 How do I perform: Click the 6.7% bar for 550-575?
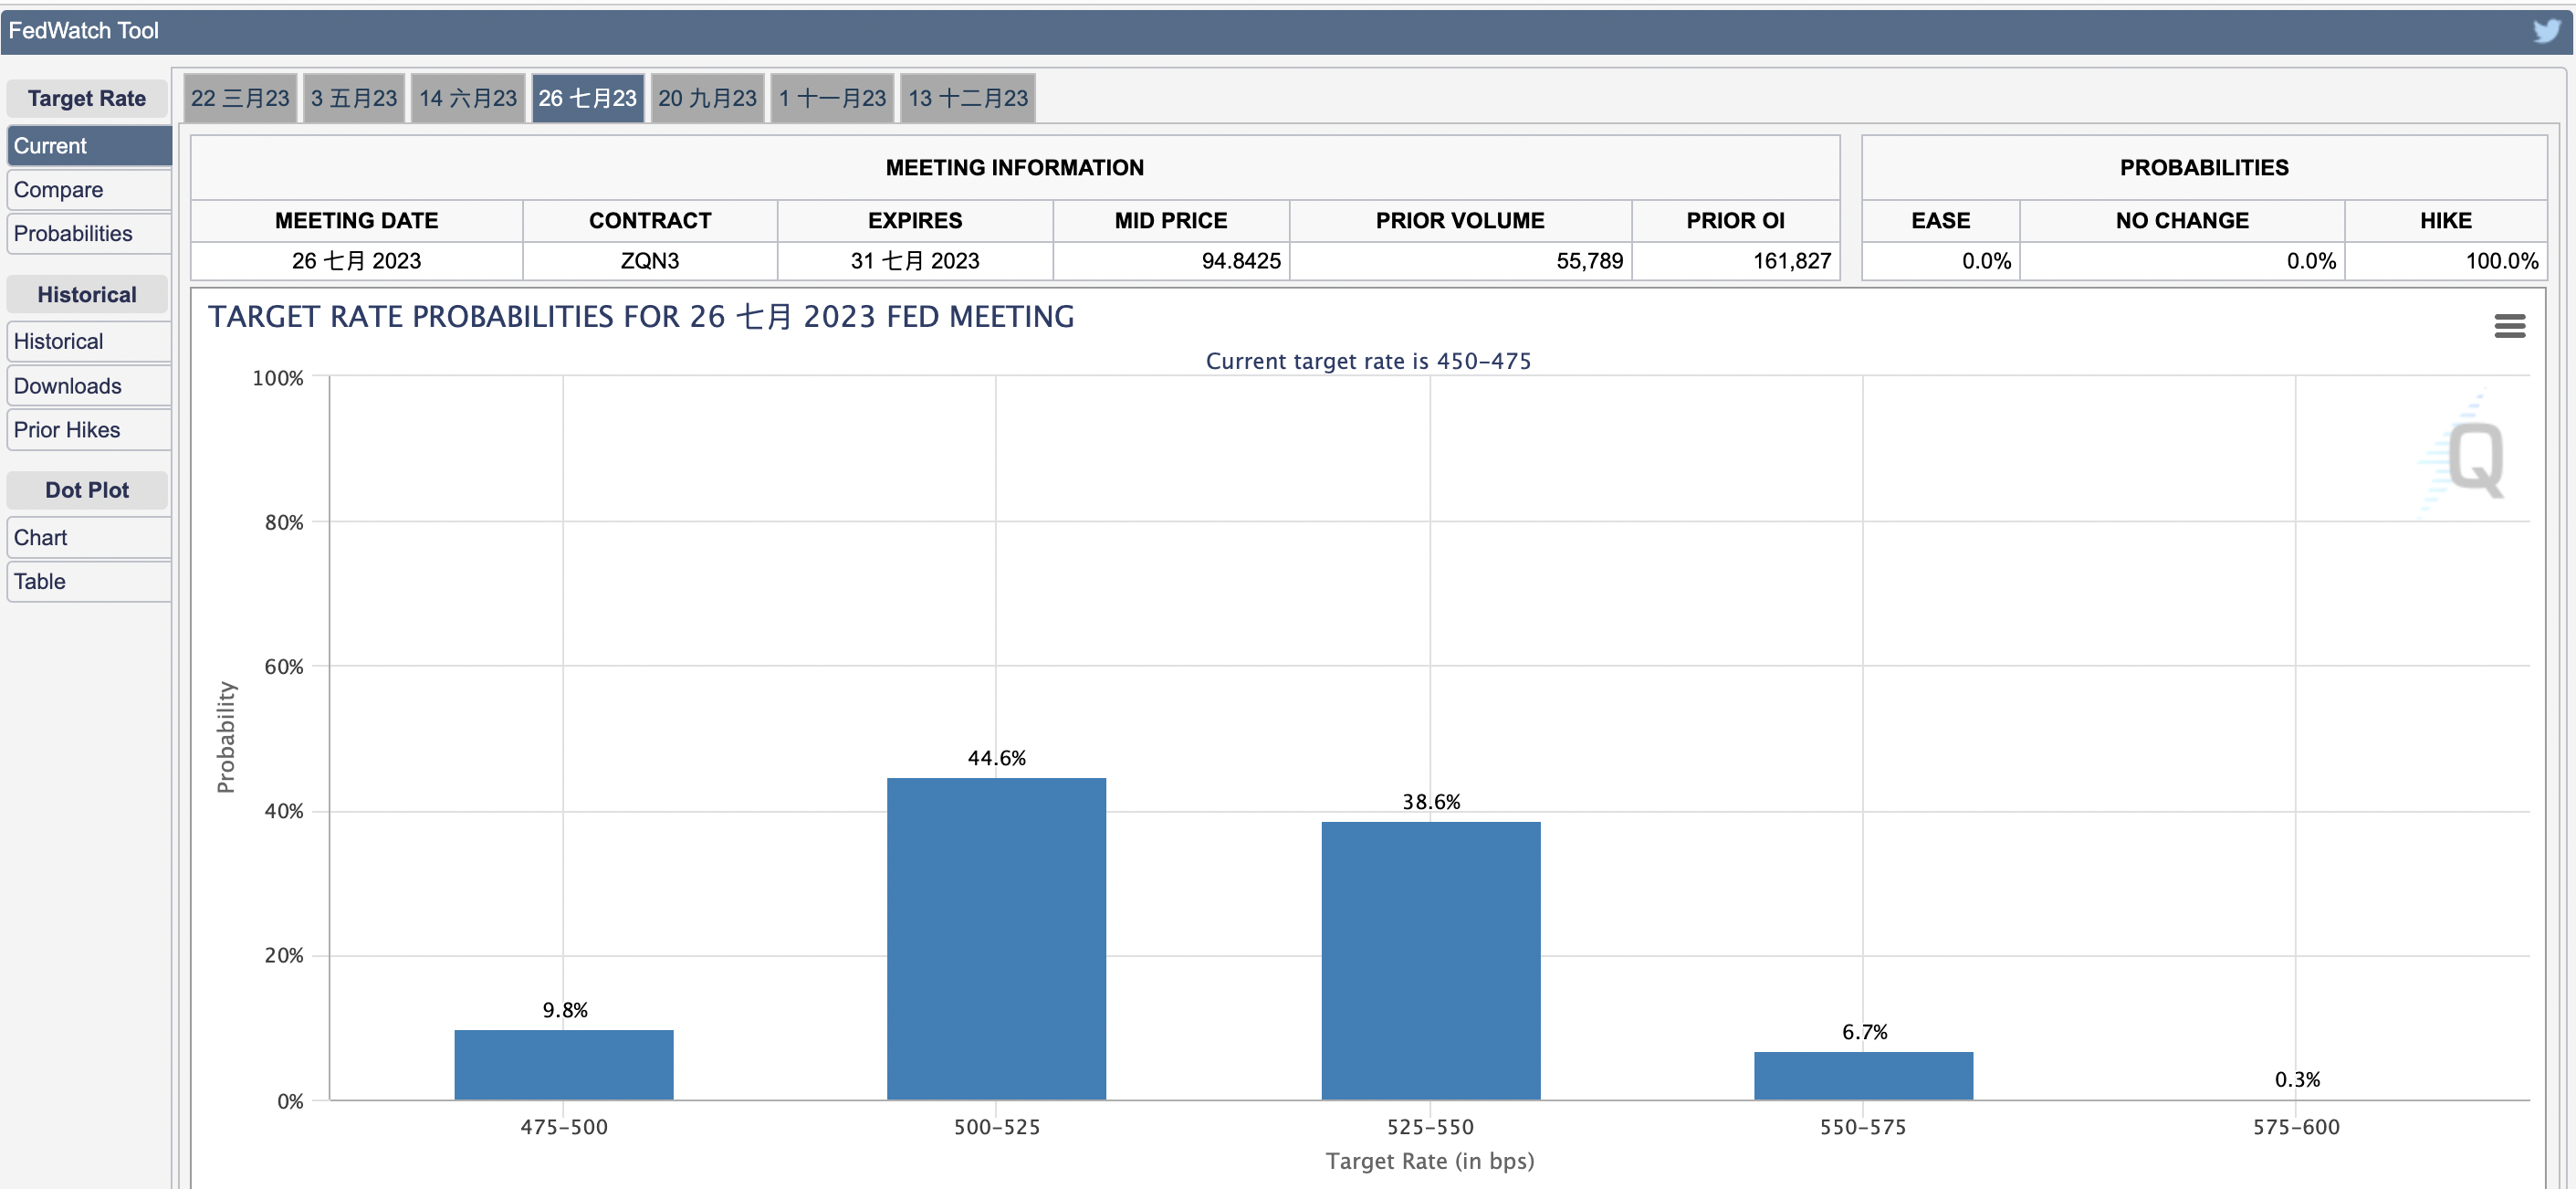1863,1076
